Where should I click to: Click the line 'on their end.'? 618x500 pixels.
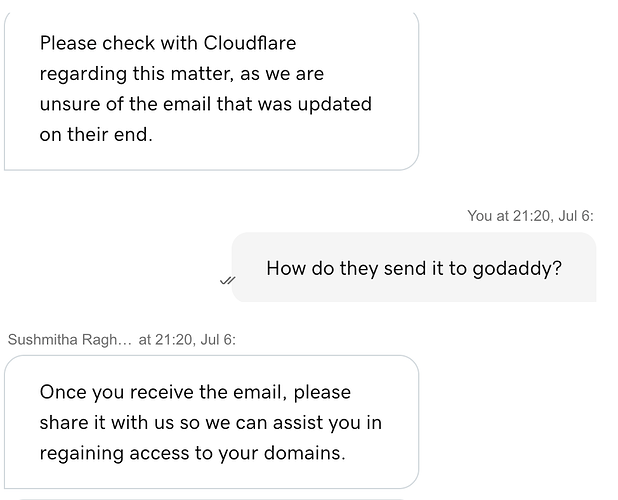[x=96, y=134]
